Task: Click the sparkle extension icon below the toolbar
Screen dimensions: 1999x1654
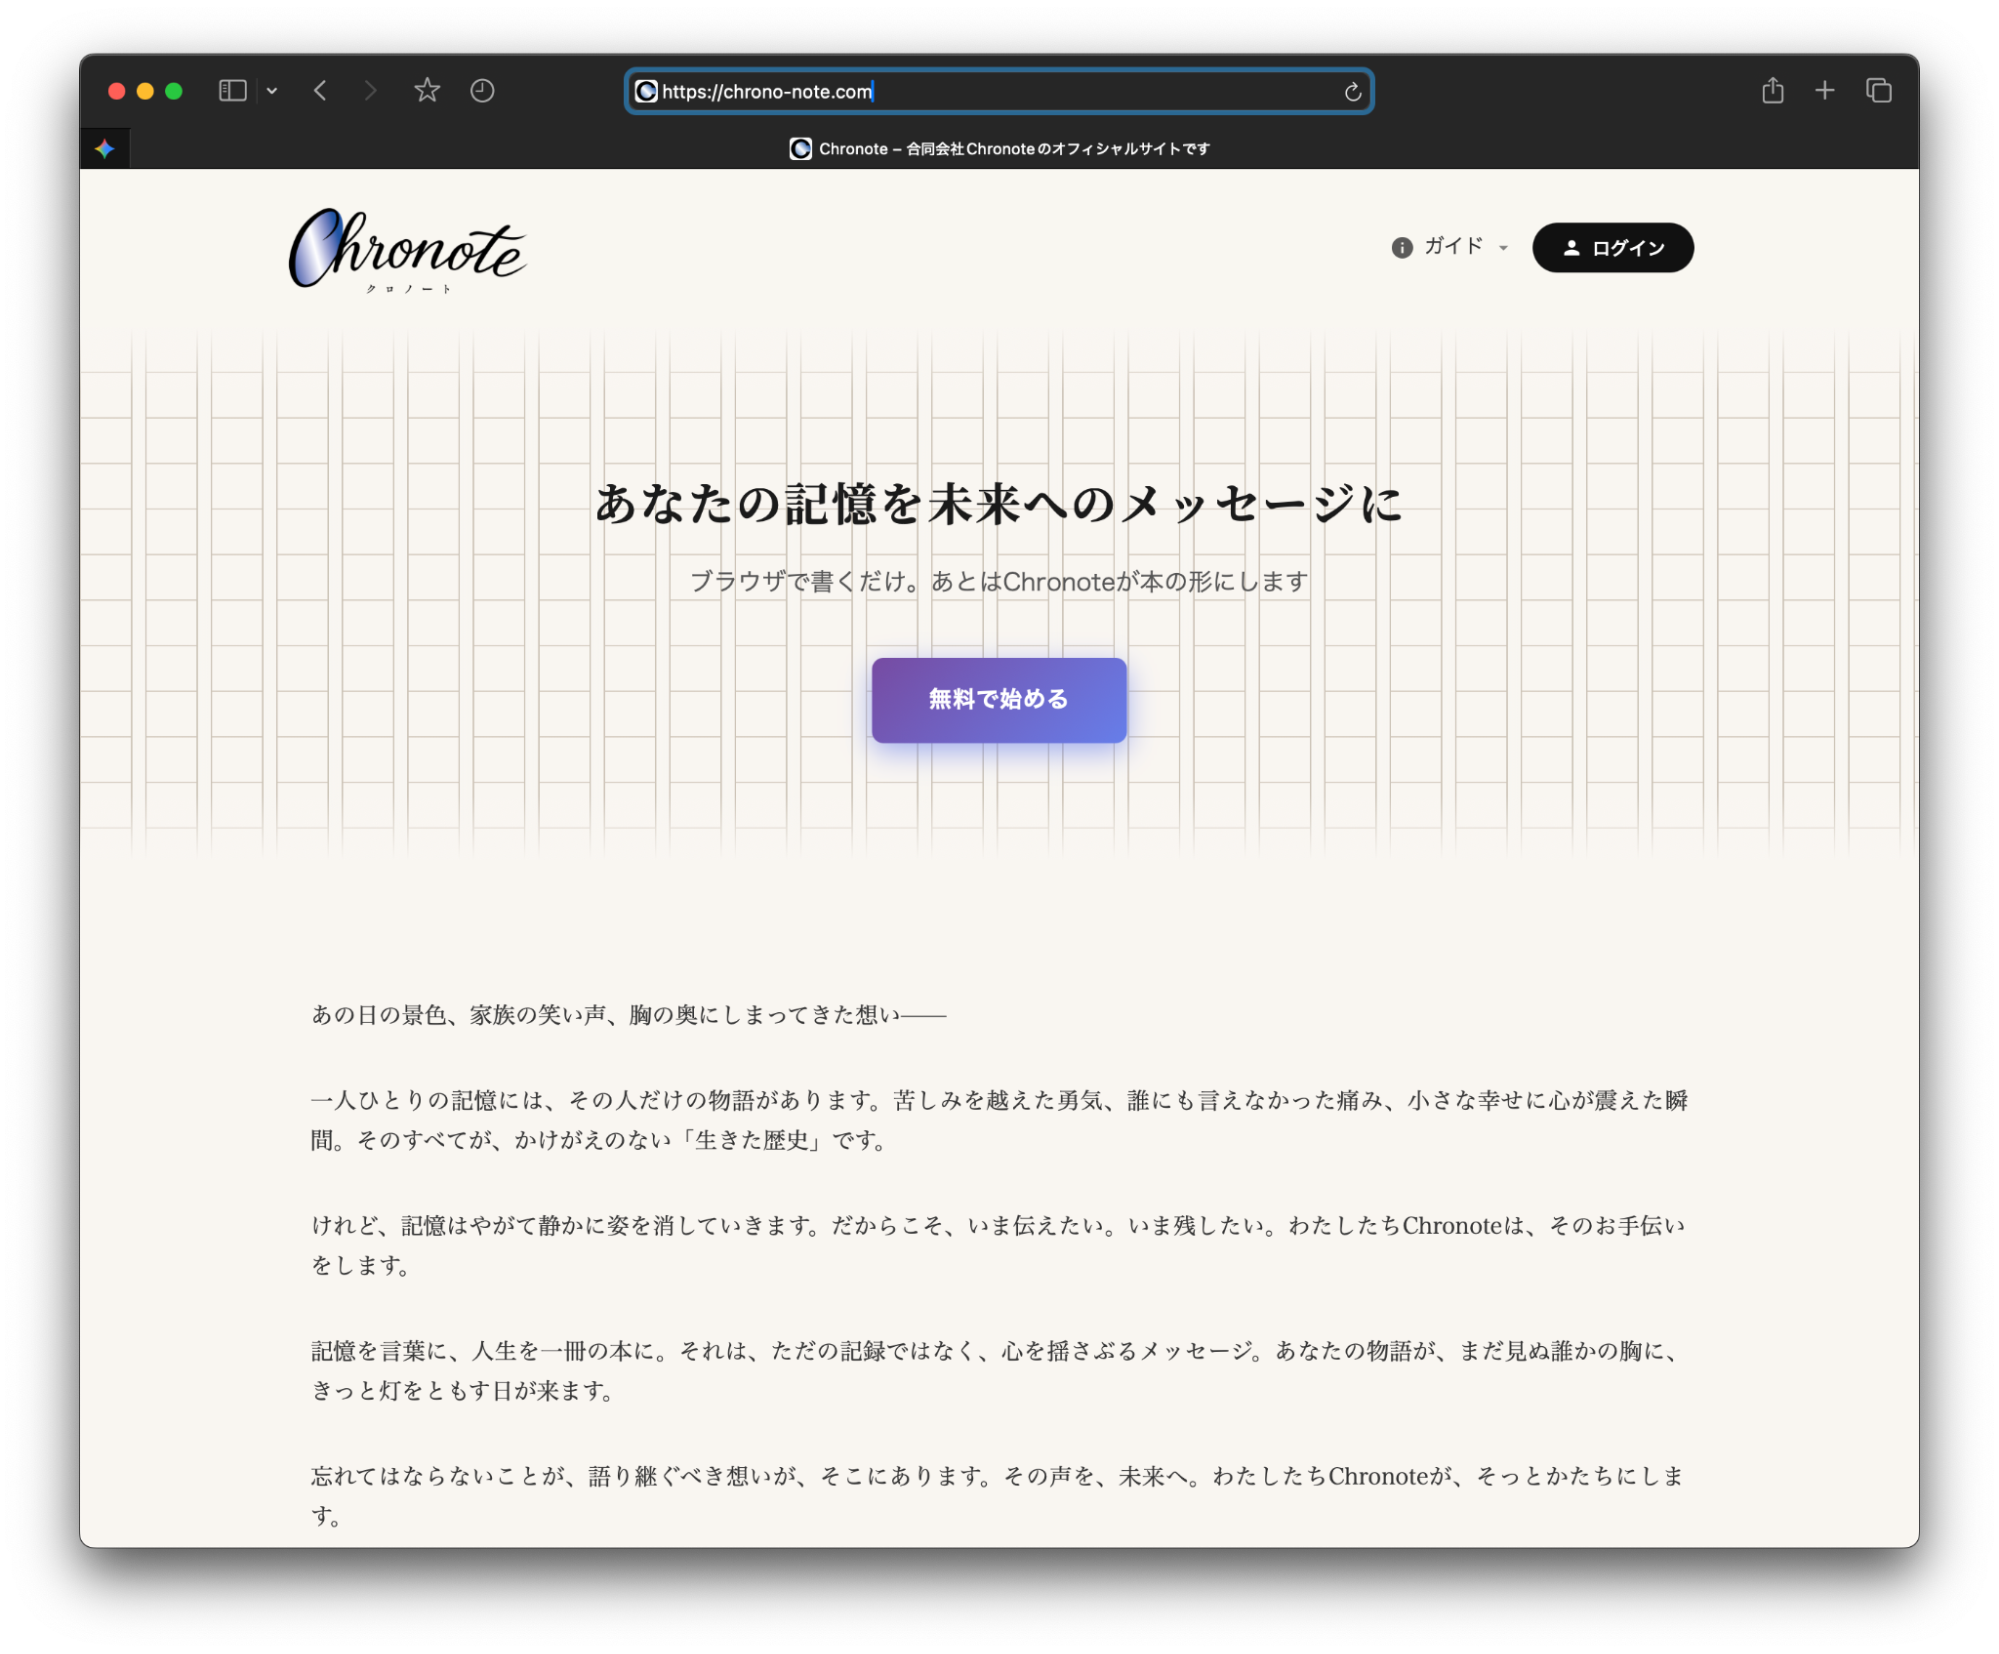Action: pyautogui.click(x=105, y=148)
